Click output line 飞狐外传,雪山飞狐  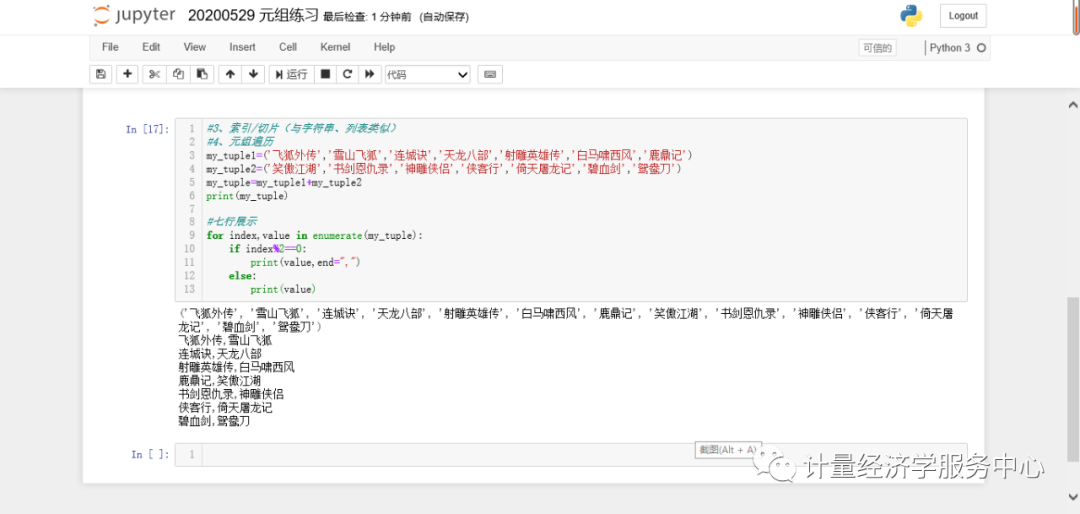(x=225, y=340)
